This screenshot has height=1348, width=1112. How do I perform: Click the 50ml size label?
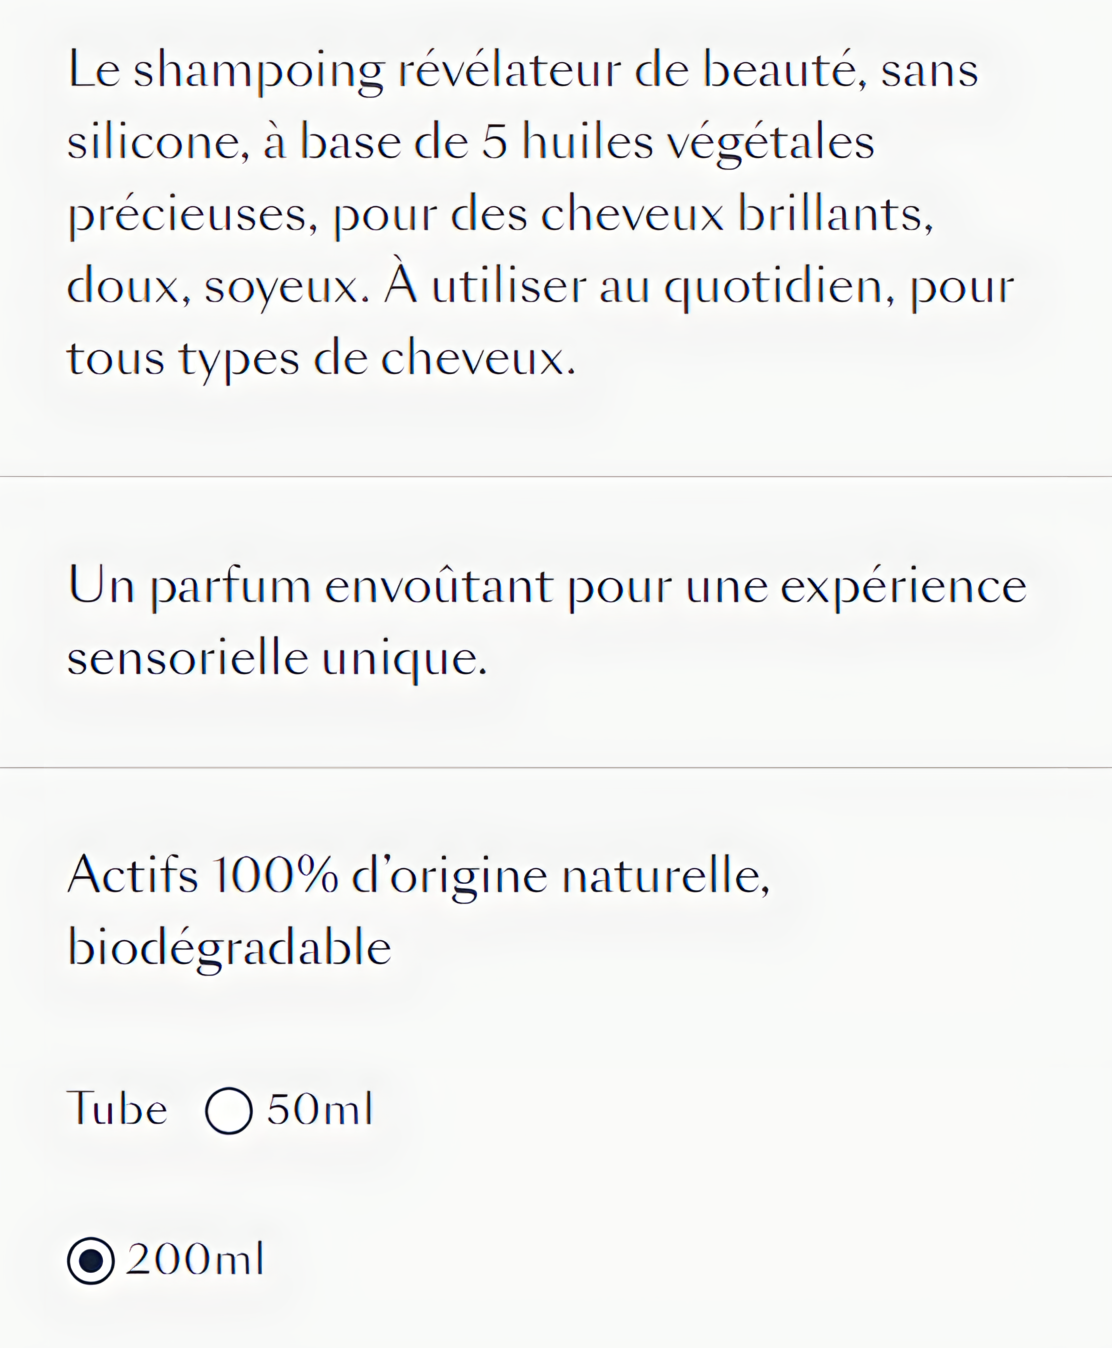(320, 1109)
